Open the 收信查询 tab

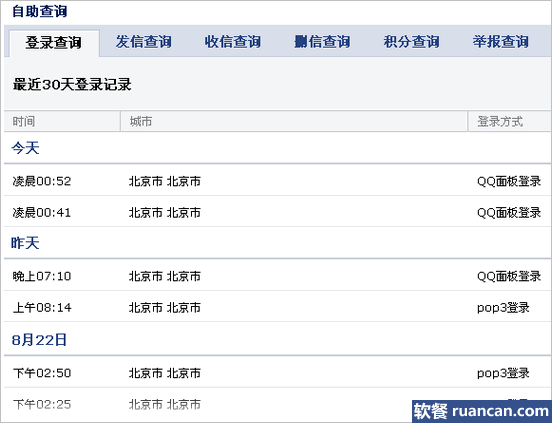tap(233, 42)
